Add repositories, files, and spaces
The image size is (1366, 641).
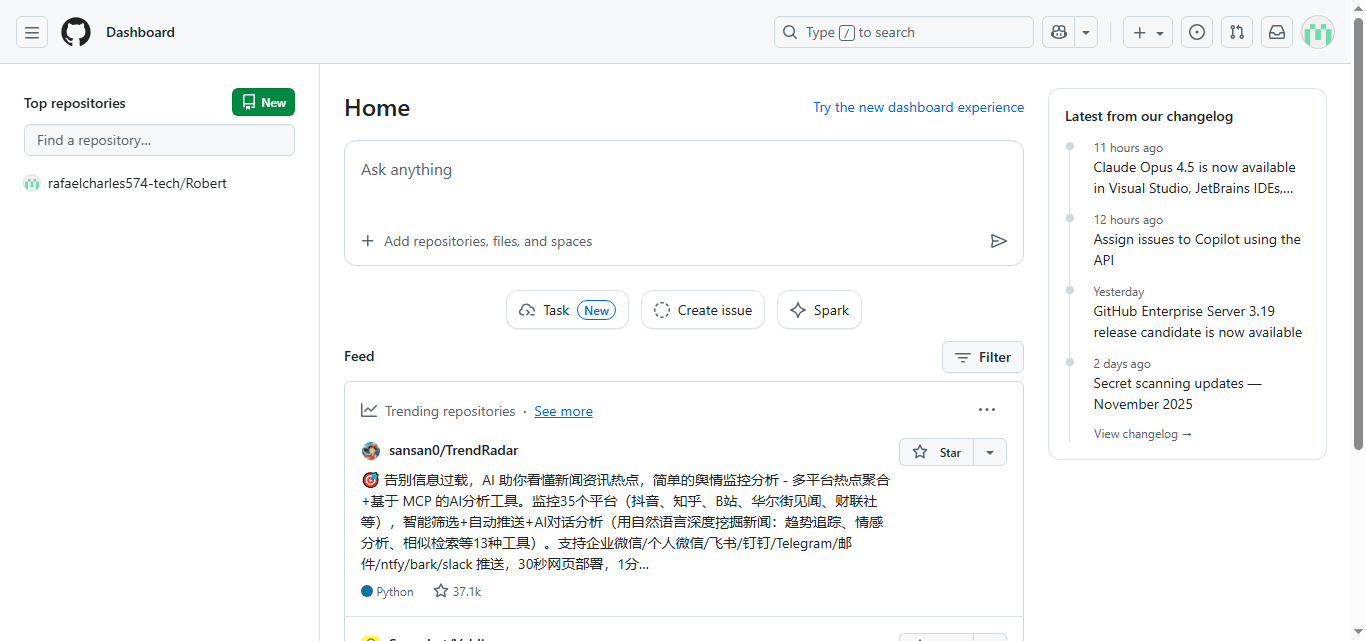tap(477, 241)
